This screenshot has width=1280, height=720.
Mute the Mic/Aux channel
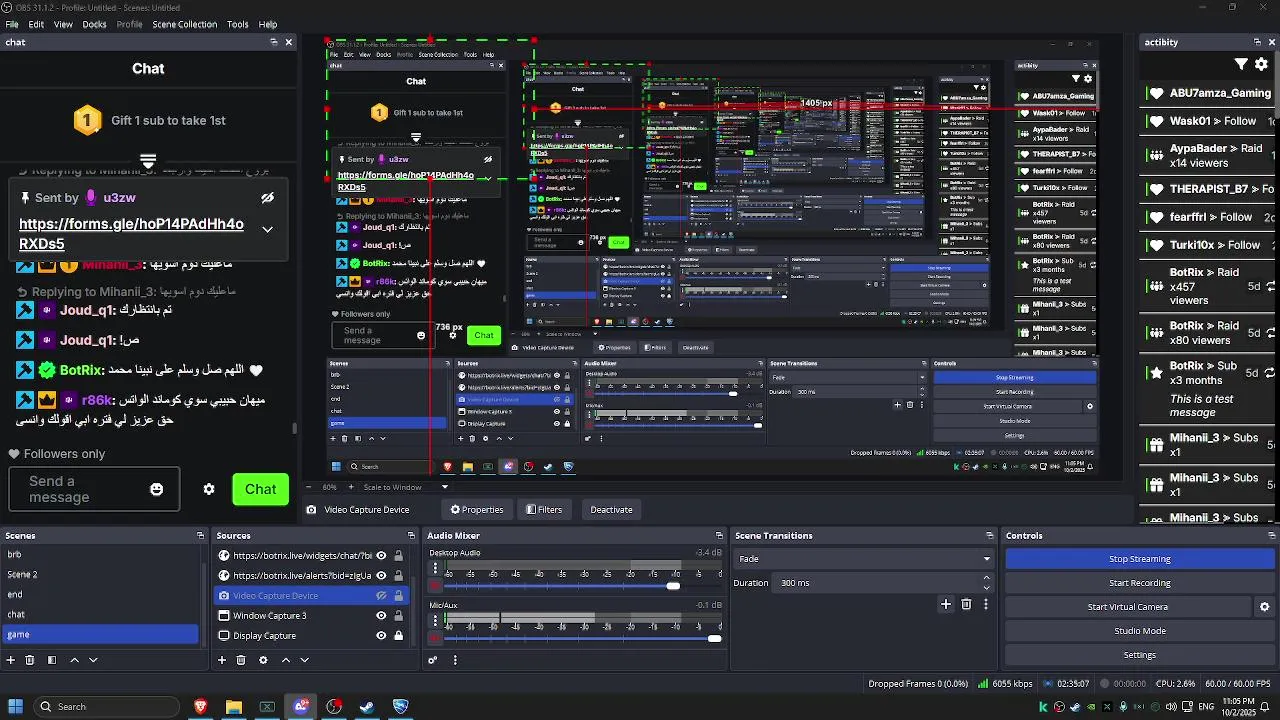click(435, 638)
